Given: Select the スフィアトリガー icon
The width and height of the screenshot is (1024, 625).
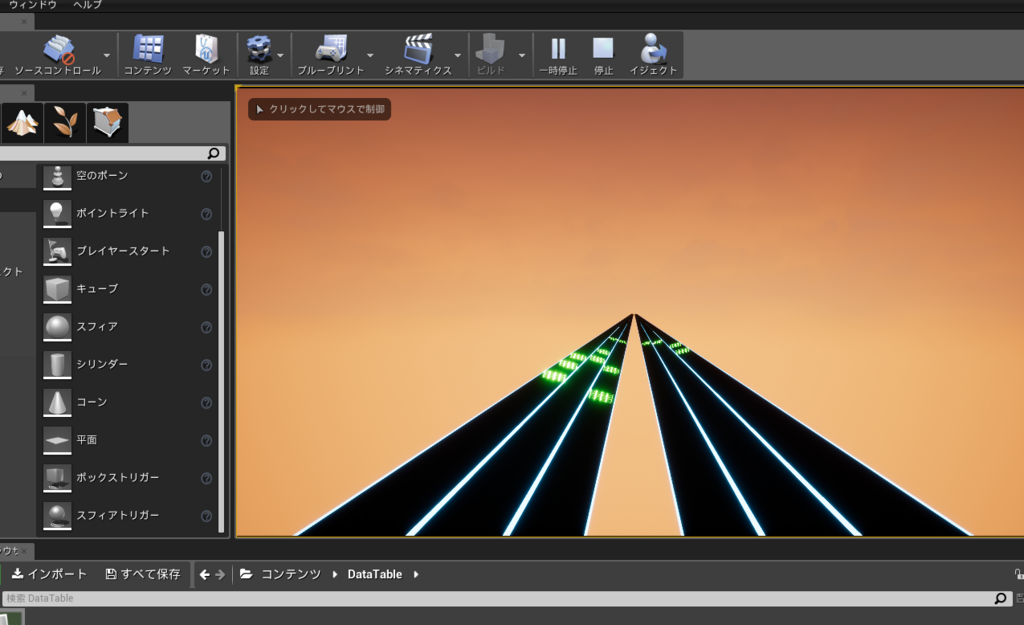Looking at the screenshot, I should [x=57, y=516].
